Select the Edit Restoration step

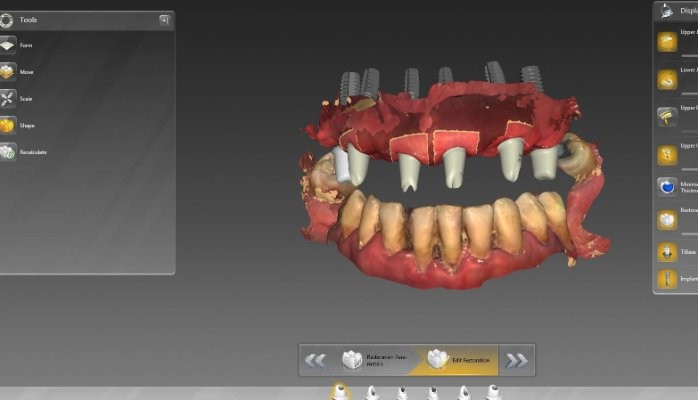(458, 360)
